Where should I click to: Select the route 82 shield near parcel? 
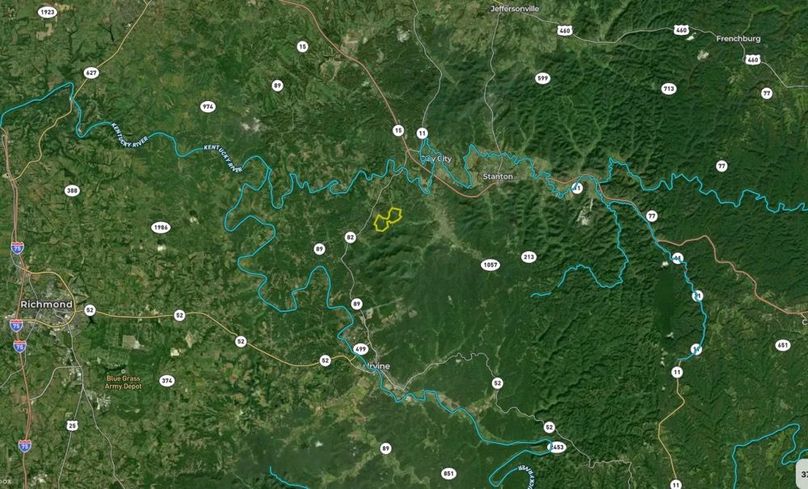(350, 237)
